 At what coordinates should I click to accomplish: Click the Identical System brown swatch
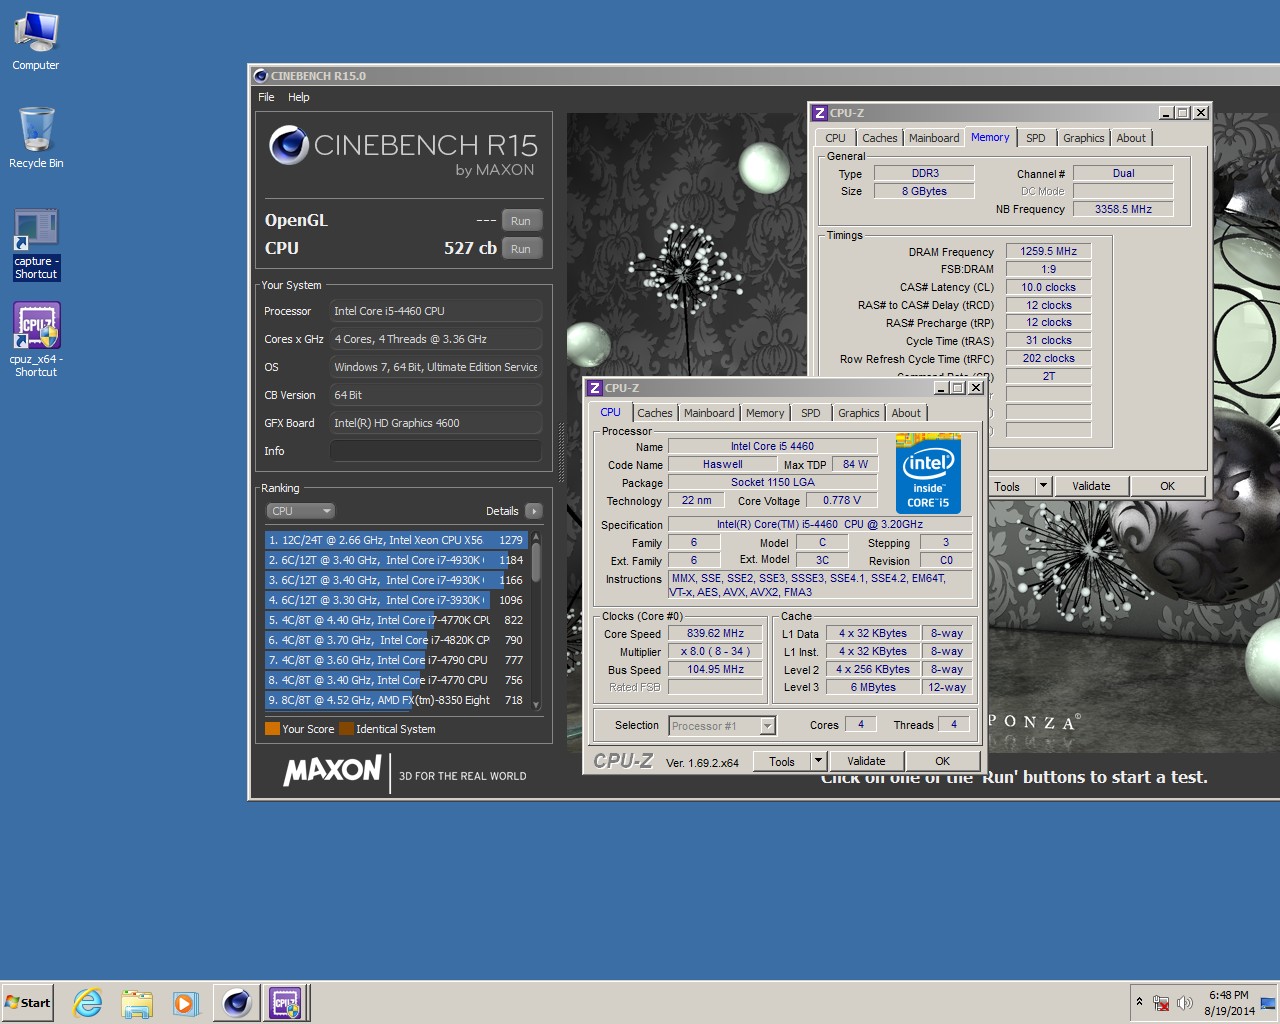[x=346, y=729]
